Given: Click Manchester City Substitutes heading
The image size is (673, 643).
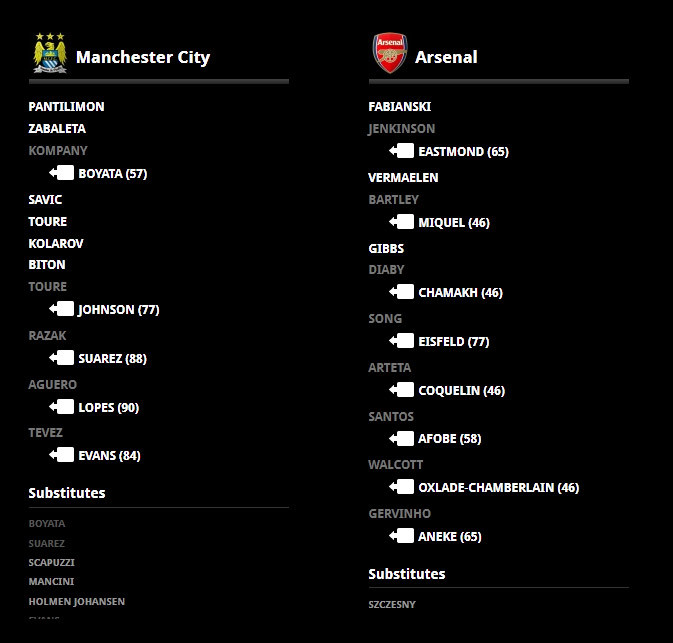Looking at the screenshot, I should 67,492.
